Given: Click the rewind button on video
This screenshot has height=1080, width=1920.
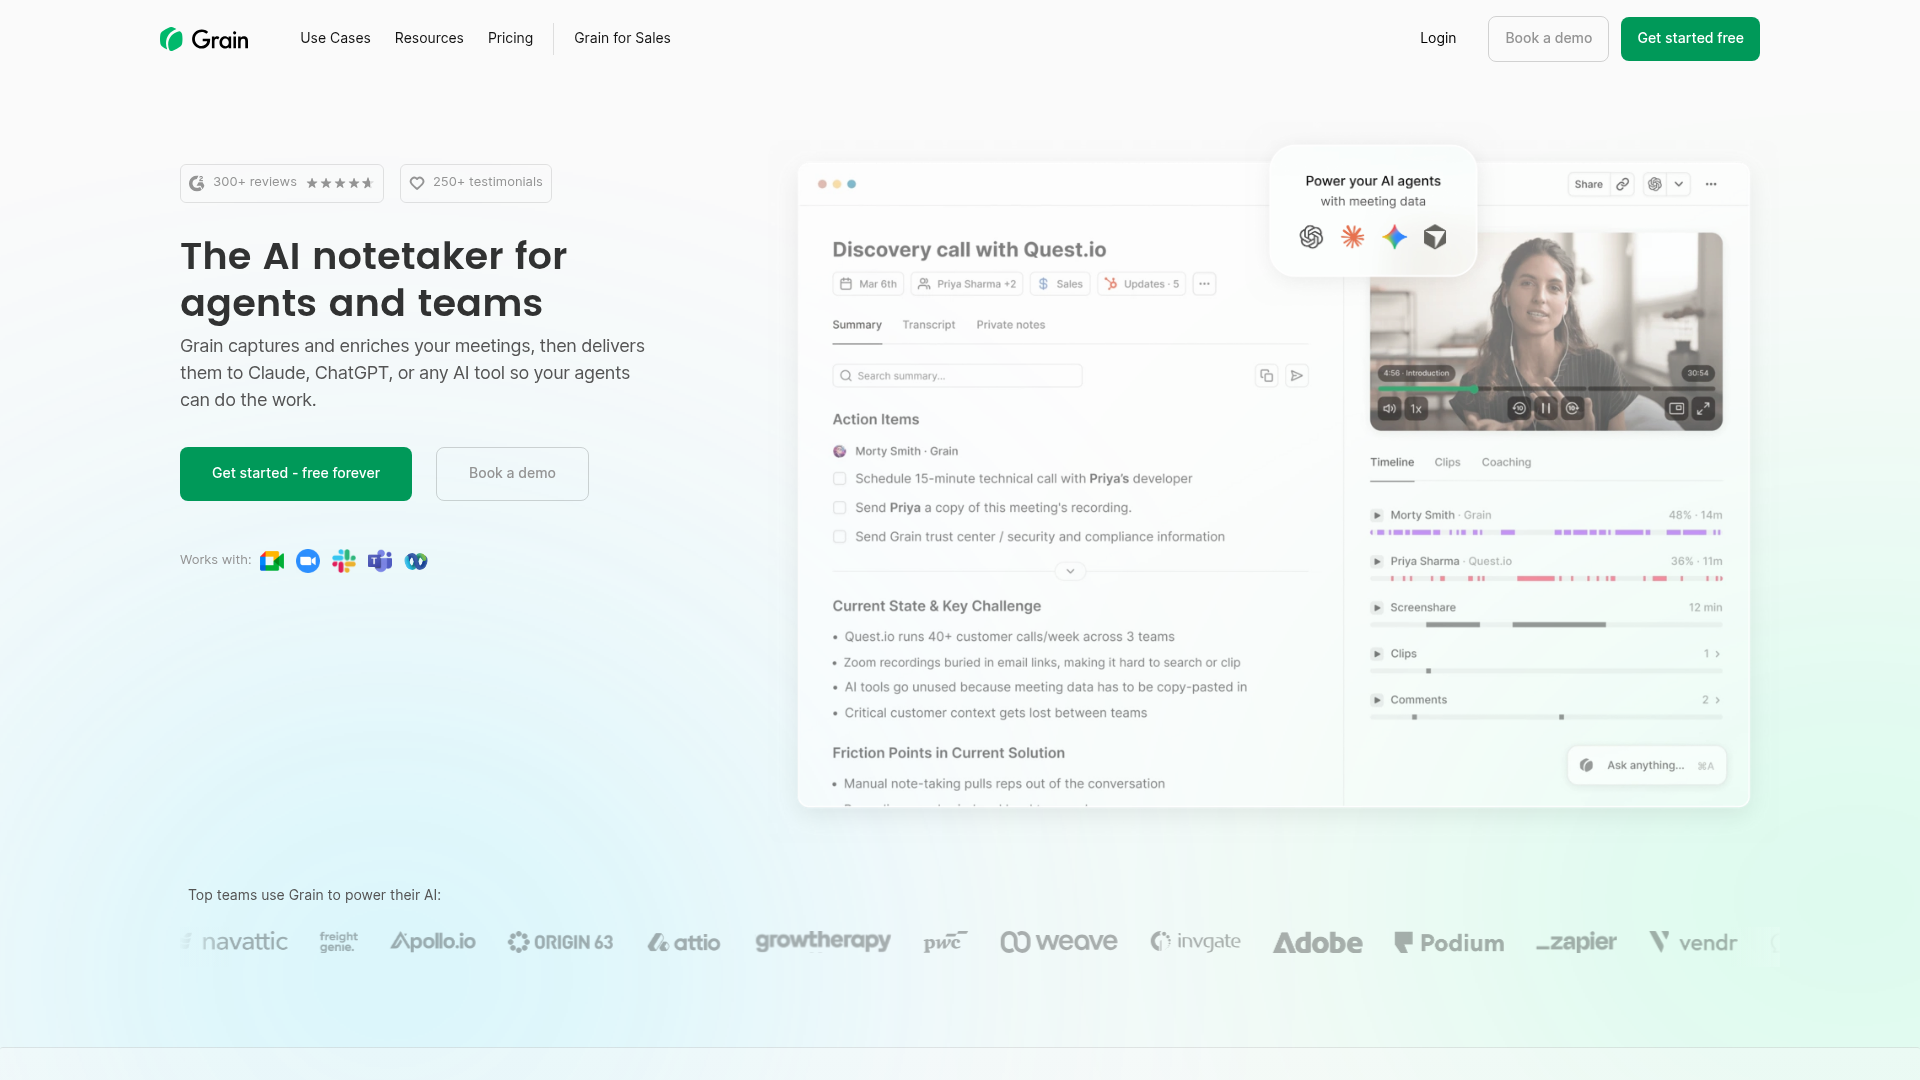Looking at the screenshot, I should 1519,408.
